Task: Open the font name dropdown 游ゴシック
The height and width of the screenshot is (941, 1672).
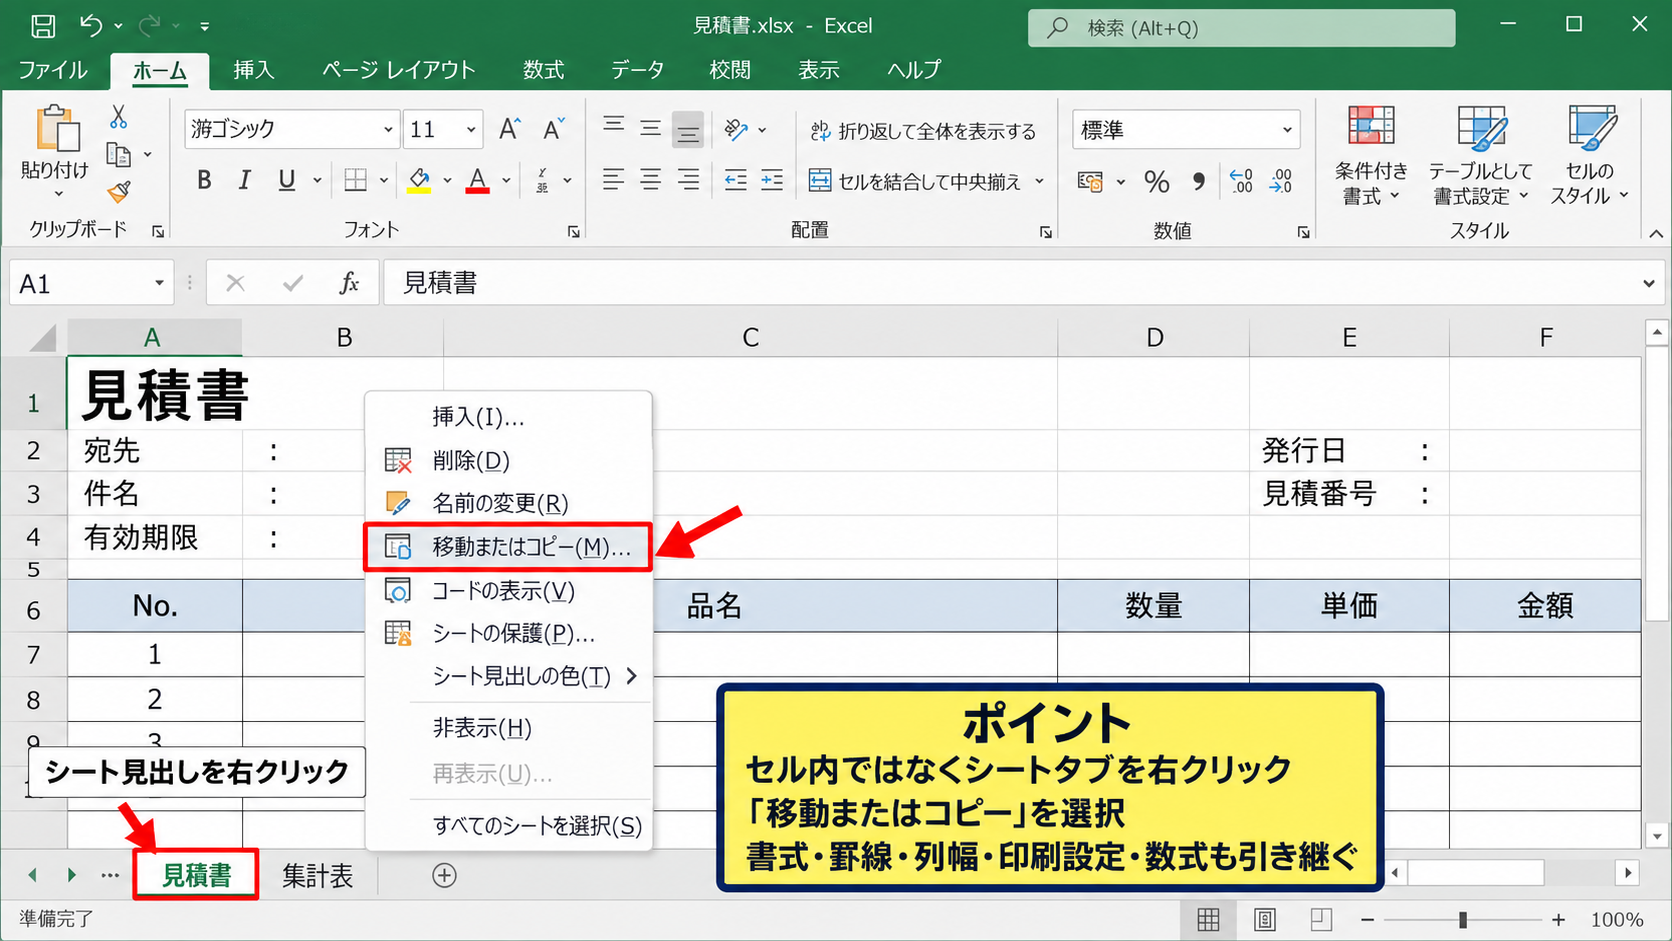Action: pyautogui.click(x=388, y=130)
